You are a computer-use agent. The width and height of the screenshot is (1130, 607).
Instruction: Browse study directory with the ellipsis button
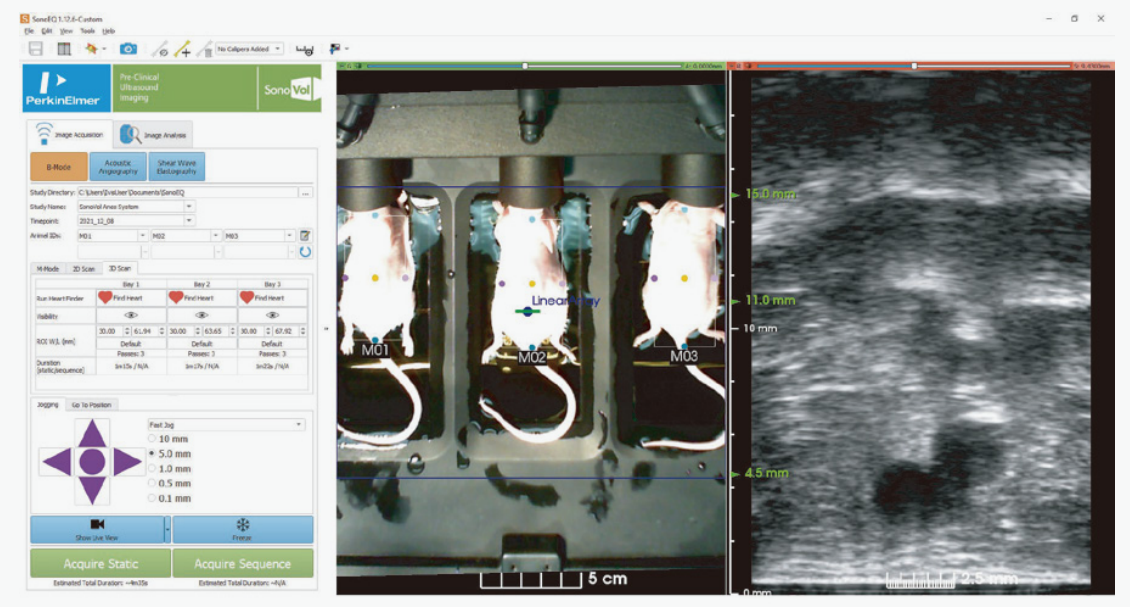[306, 192]
